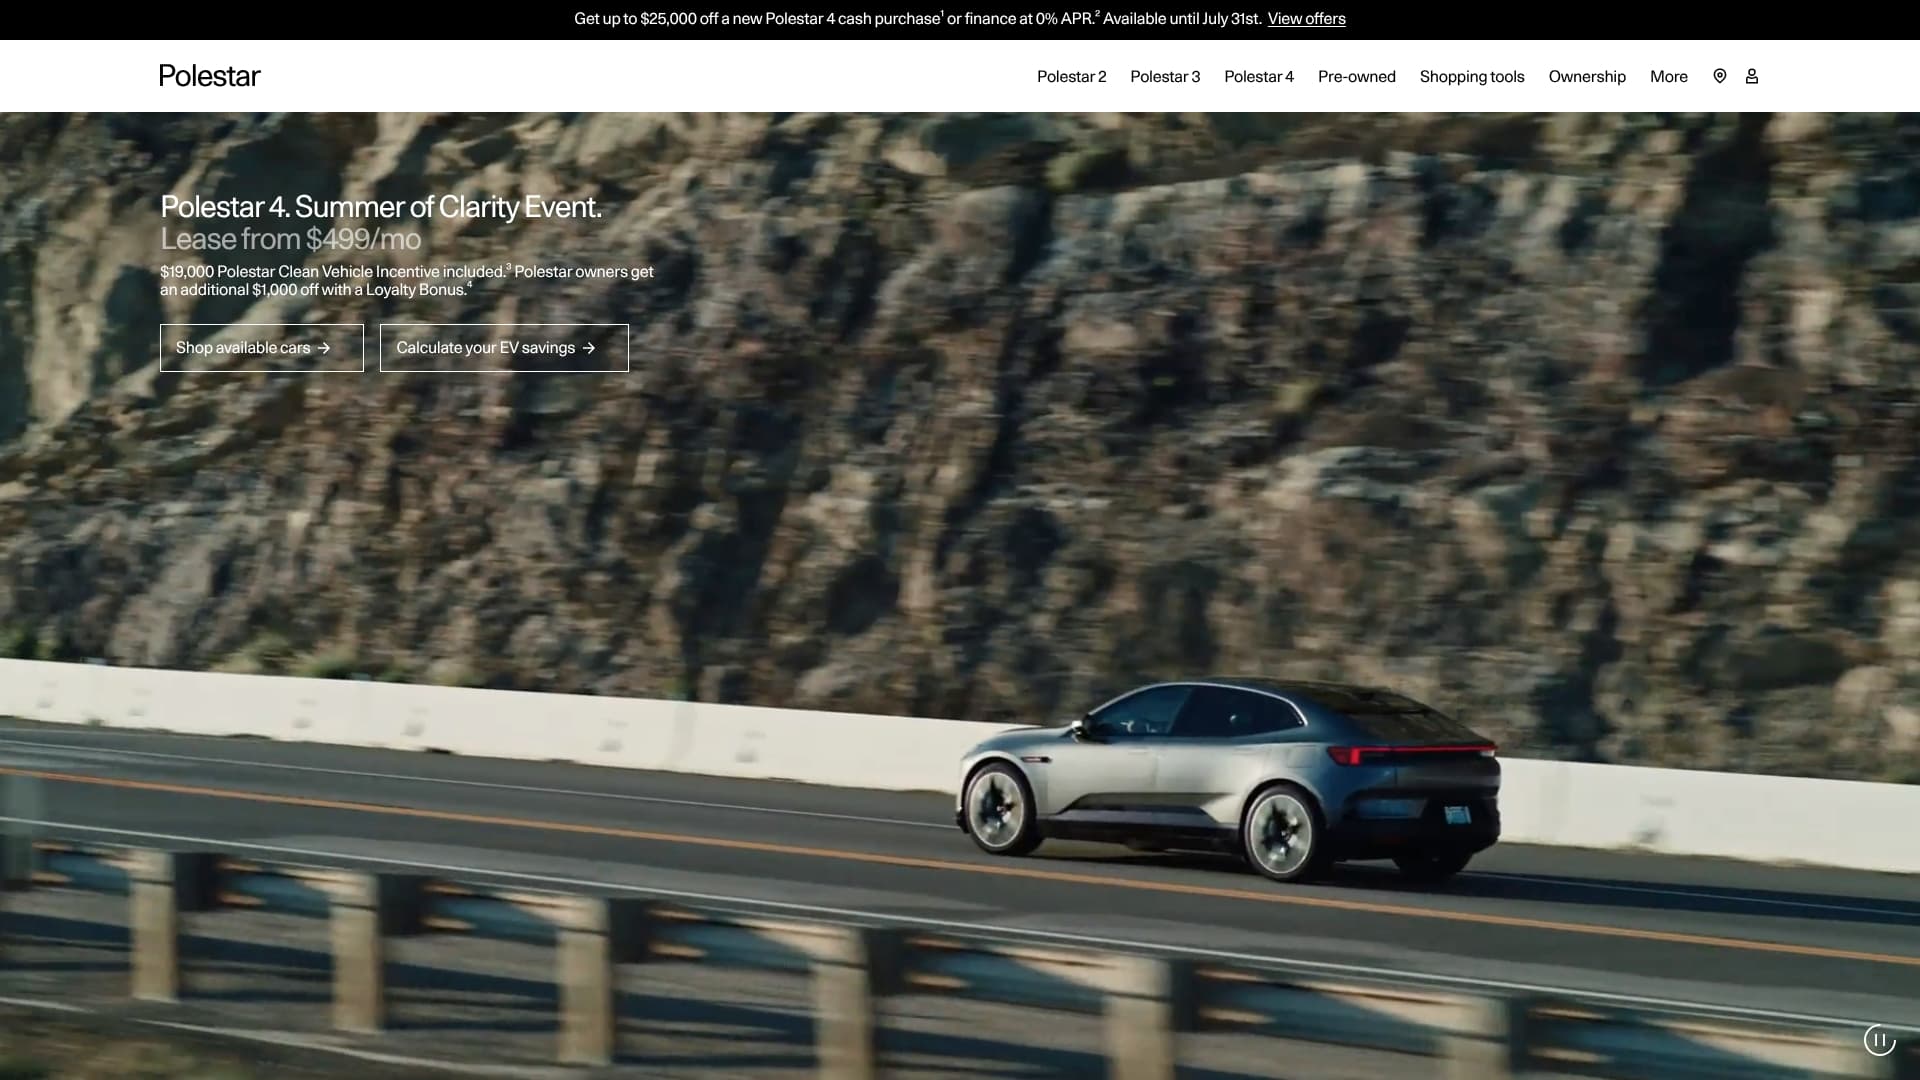Expand the More menu

(1669, 76)
